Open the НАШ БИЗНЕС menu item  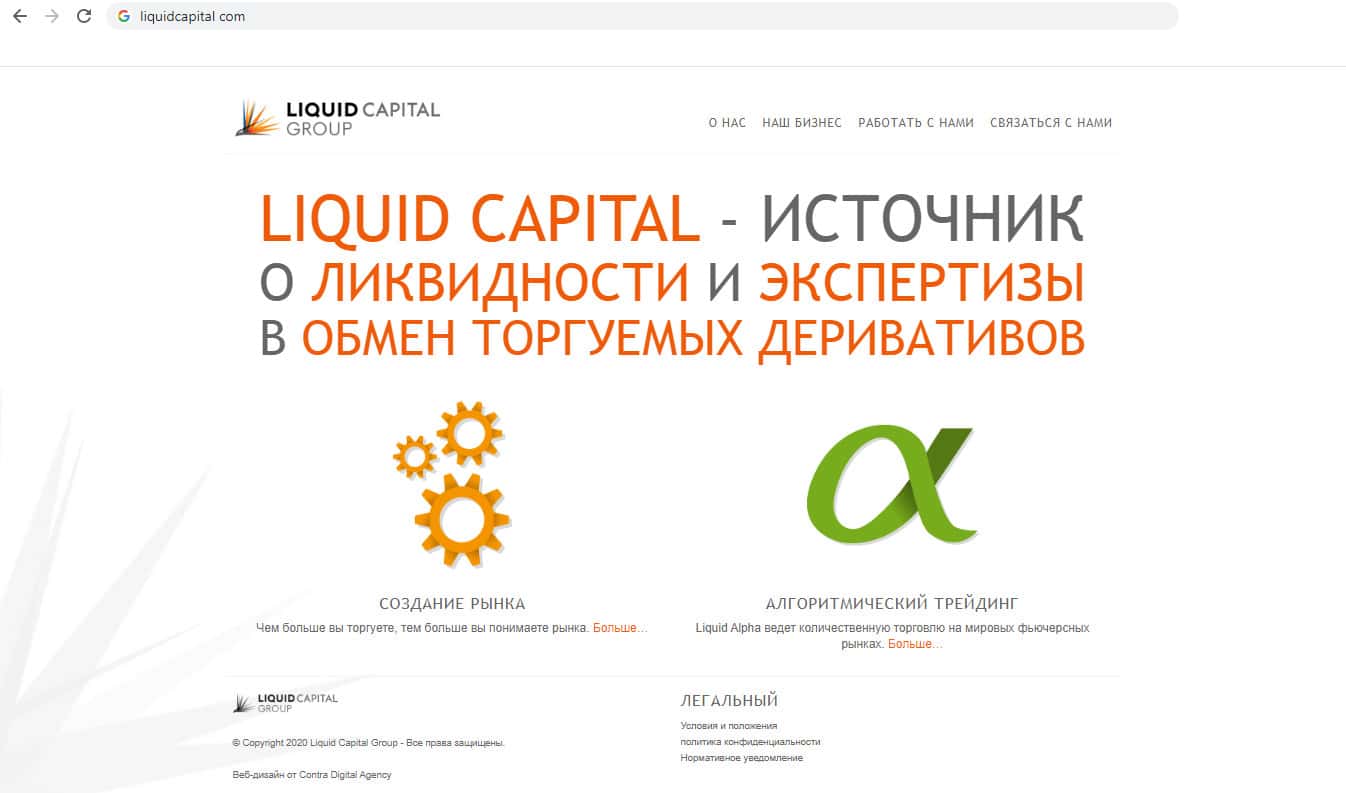(x=802, y=123)
